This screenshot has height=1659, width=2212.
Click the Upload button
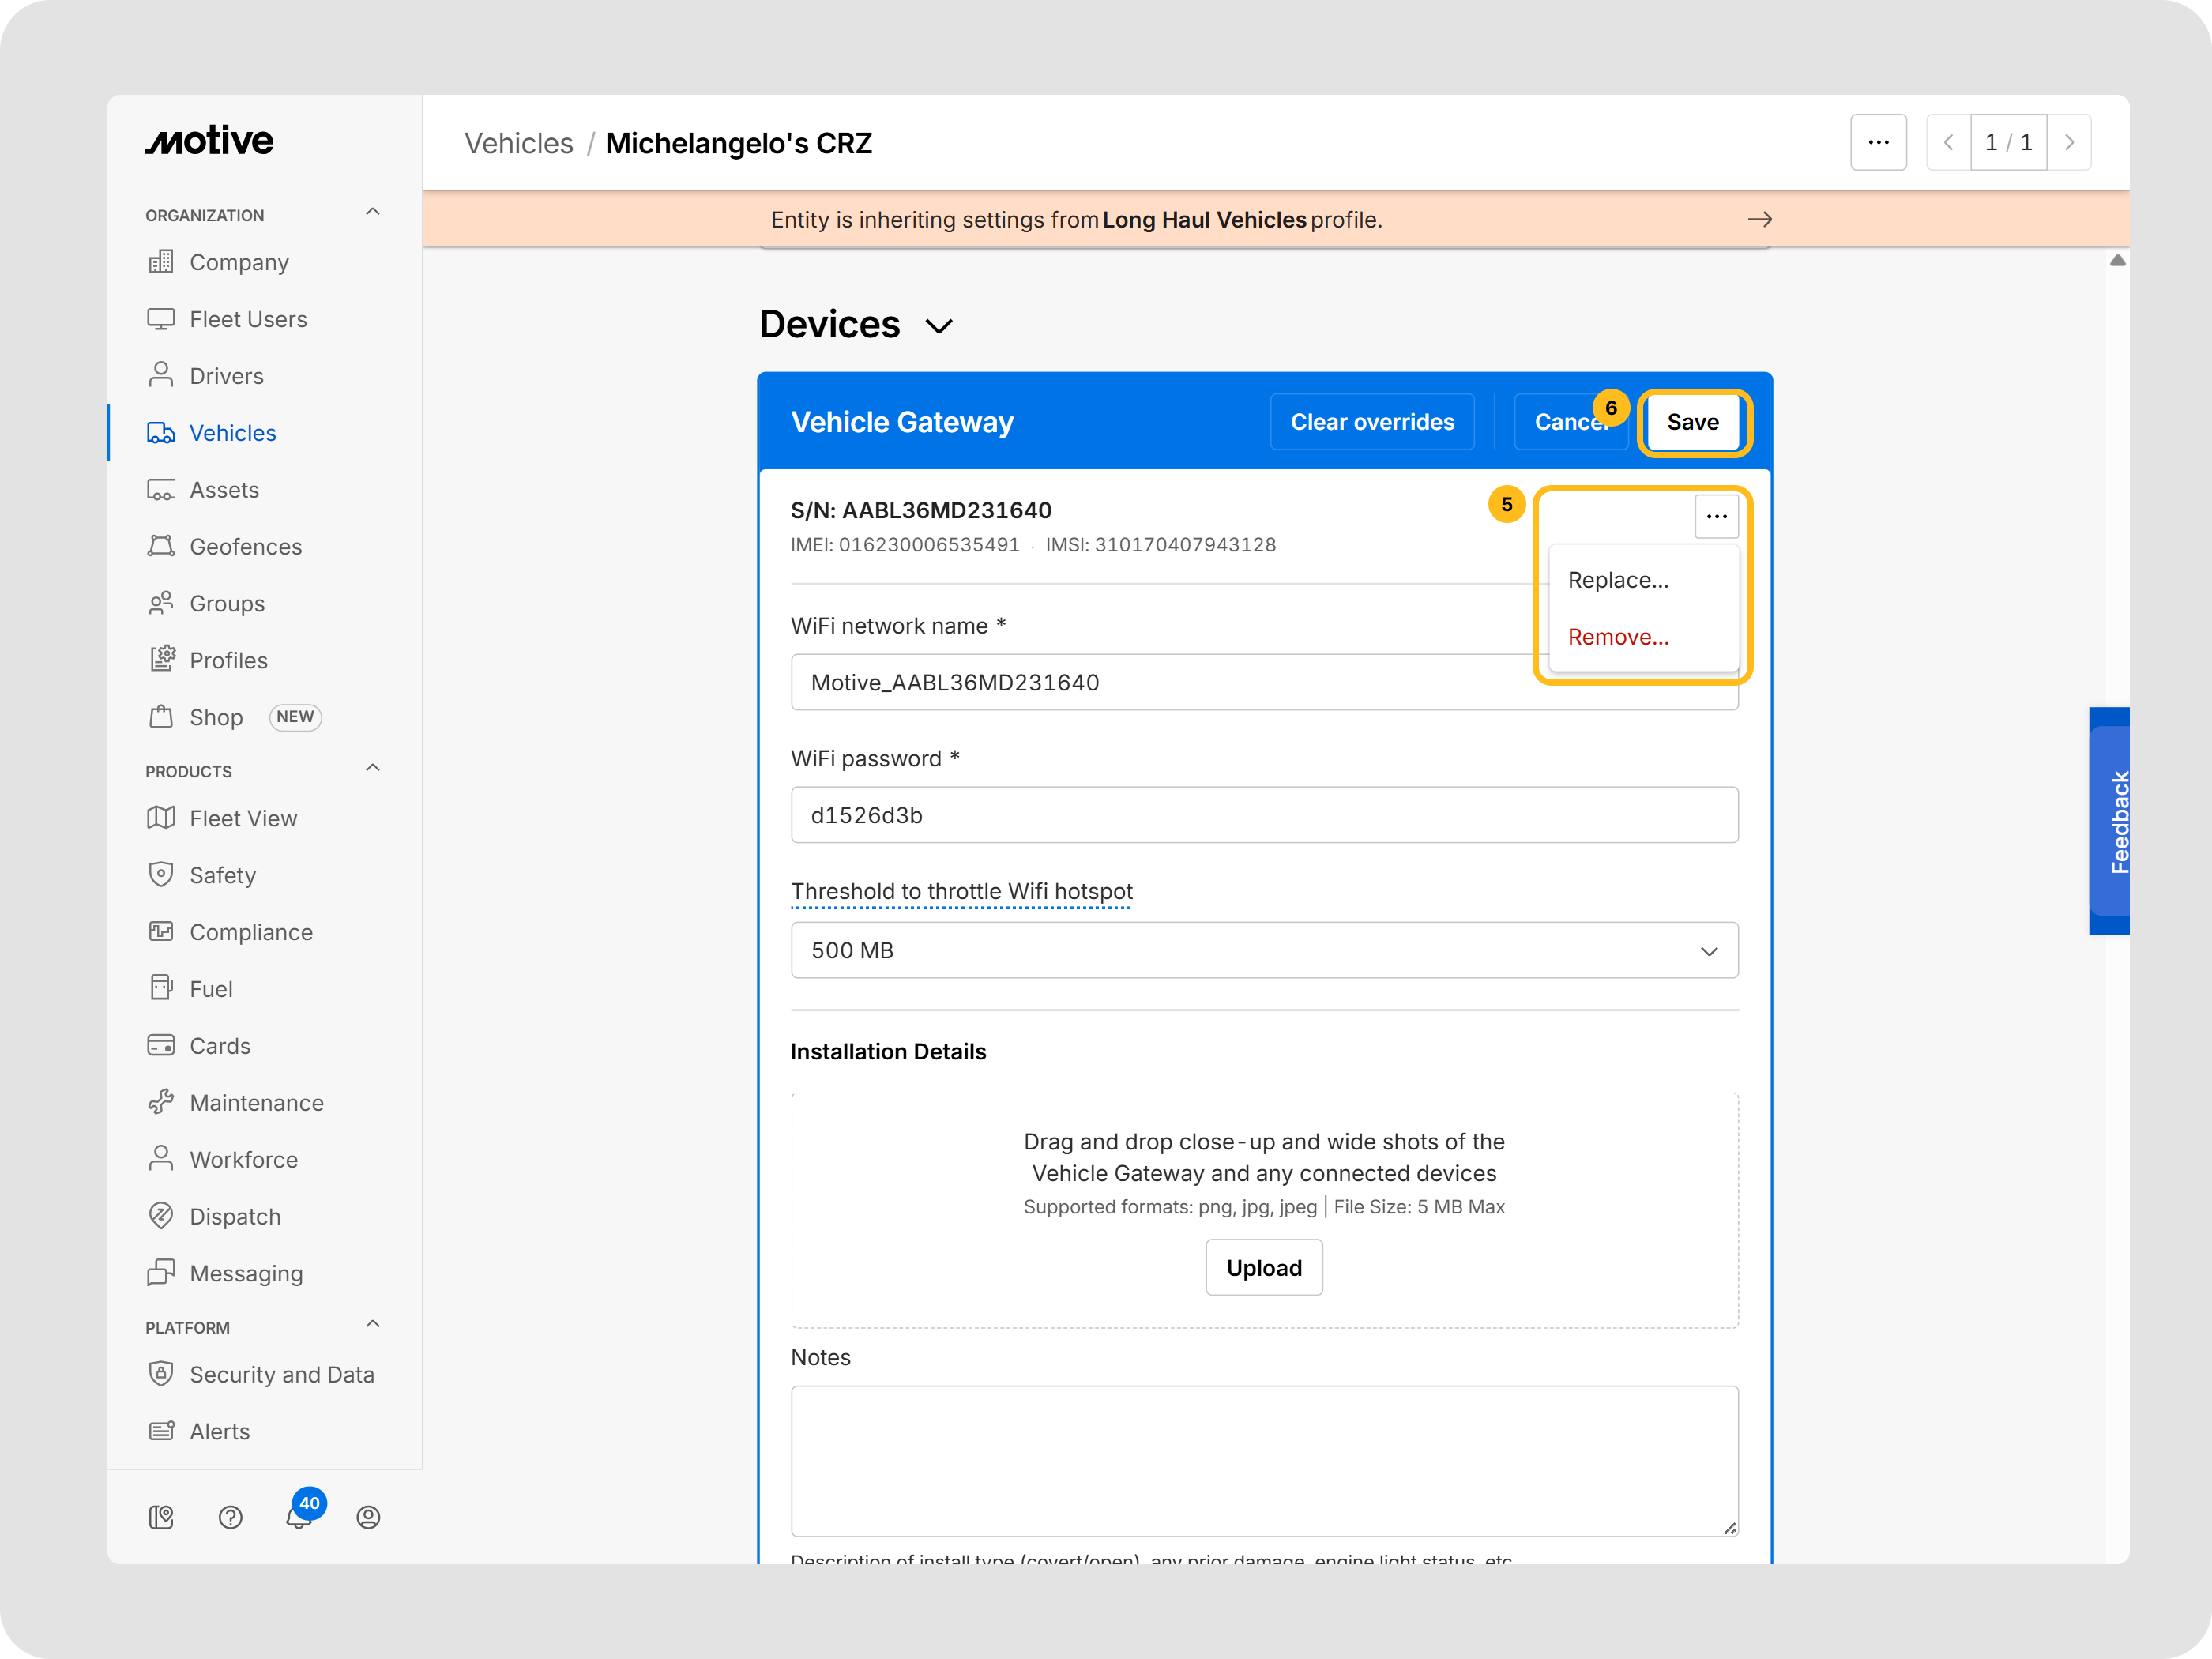tap(1263, 1268)
